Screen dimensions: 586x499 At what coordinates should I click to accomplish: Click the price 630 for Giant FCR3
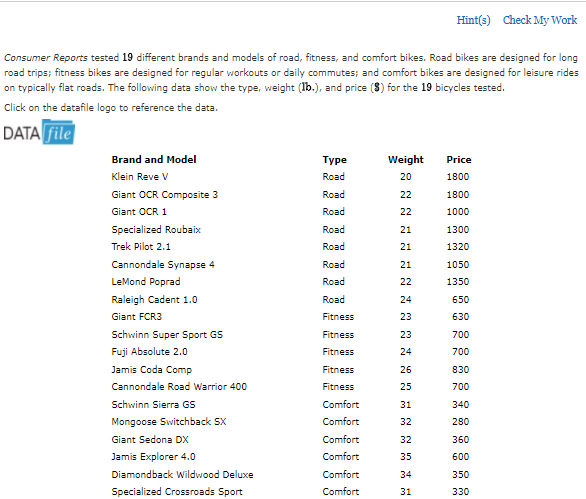click(x=460, y=317)
